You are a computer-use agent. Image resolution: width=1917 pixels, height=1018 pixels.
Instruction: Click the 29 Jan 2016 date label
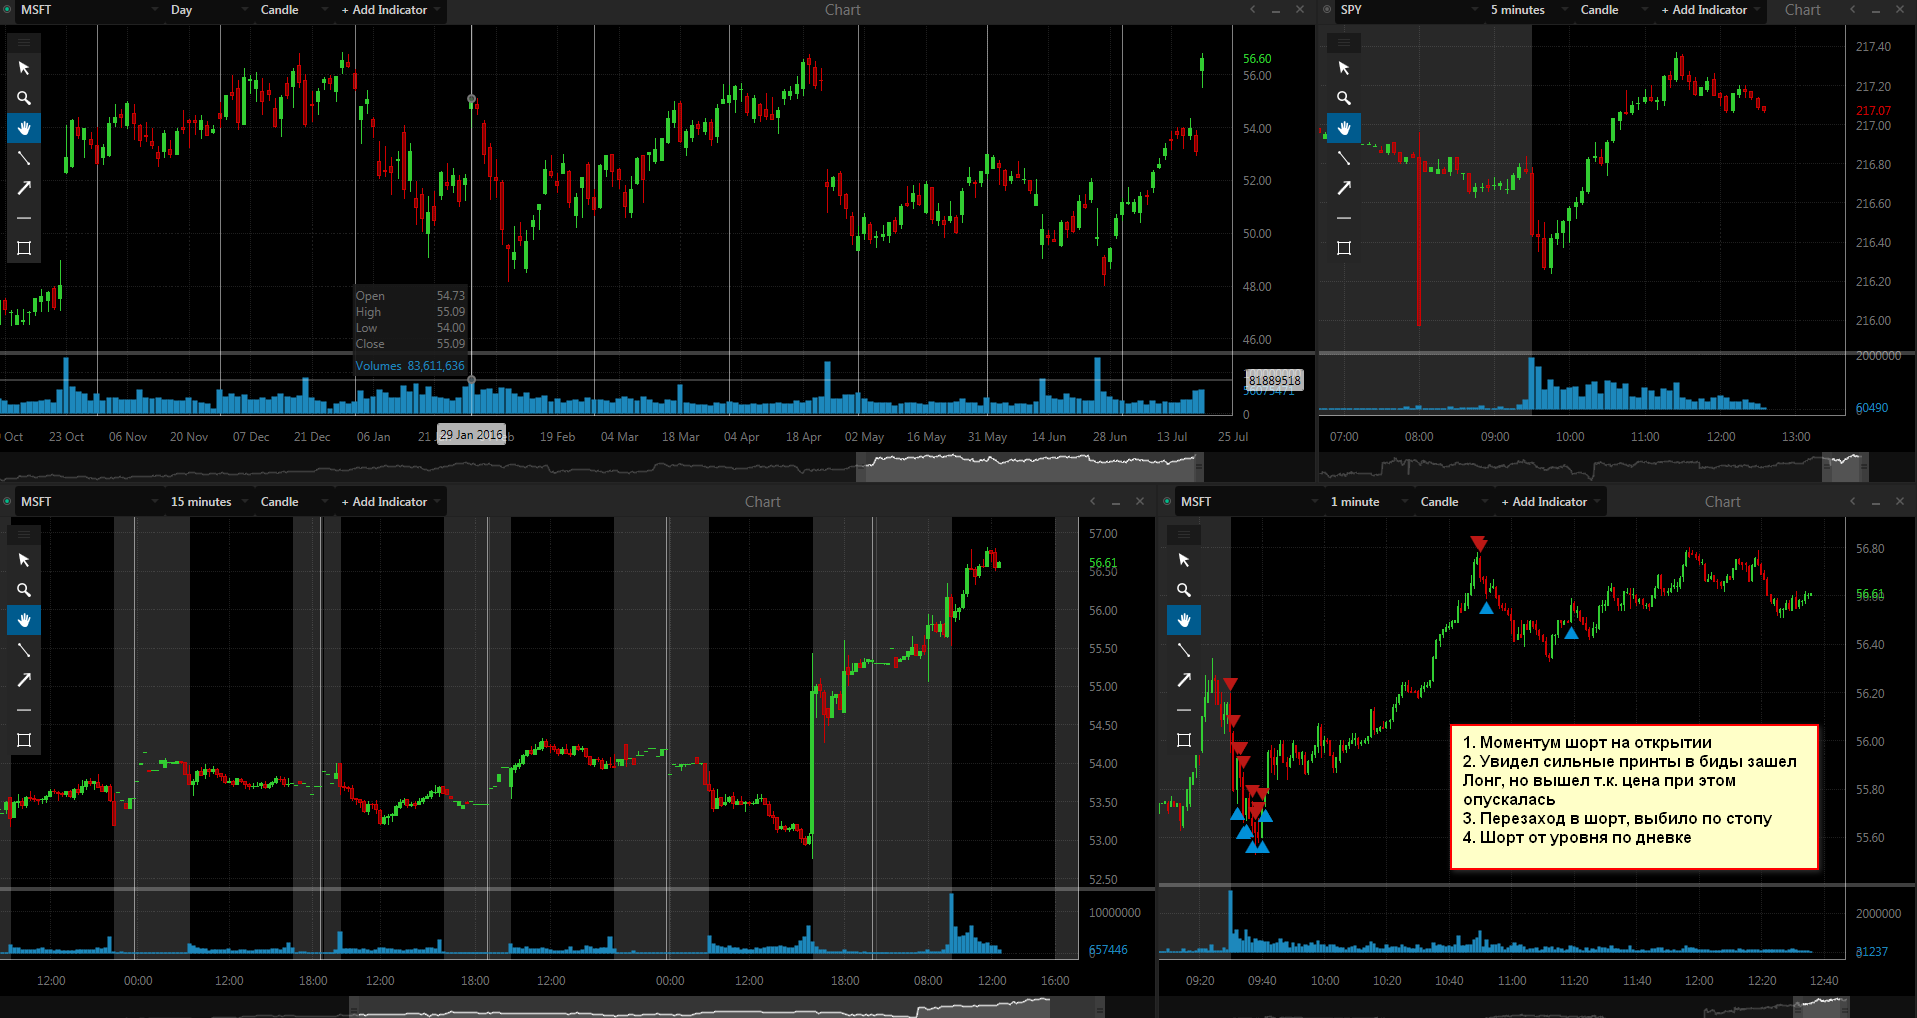coord(471,435)
